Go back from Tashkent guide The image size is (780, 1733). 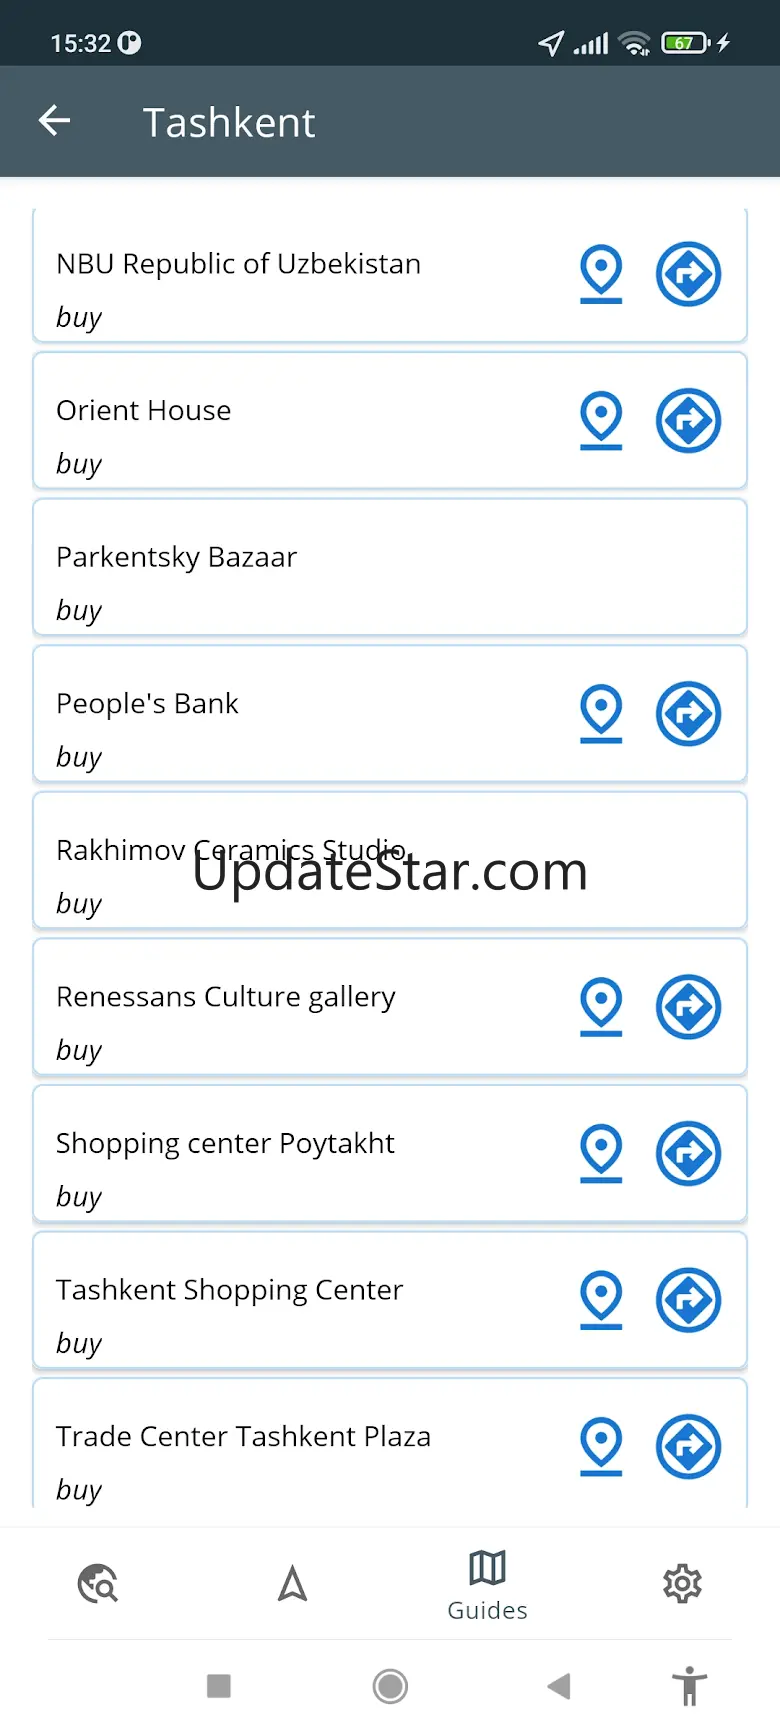pos(54,122)
